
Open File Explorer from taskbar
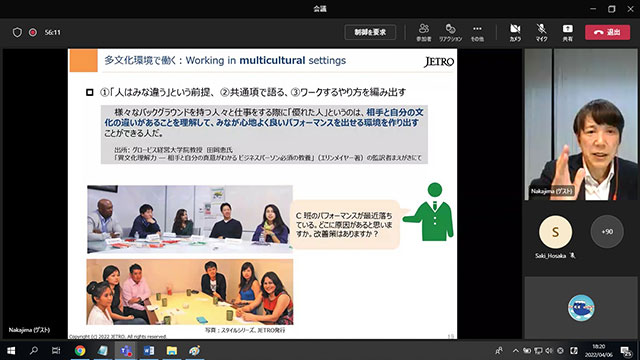click(172, 350)
